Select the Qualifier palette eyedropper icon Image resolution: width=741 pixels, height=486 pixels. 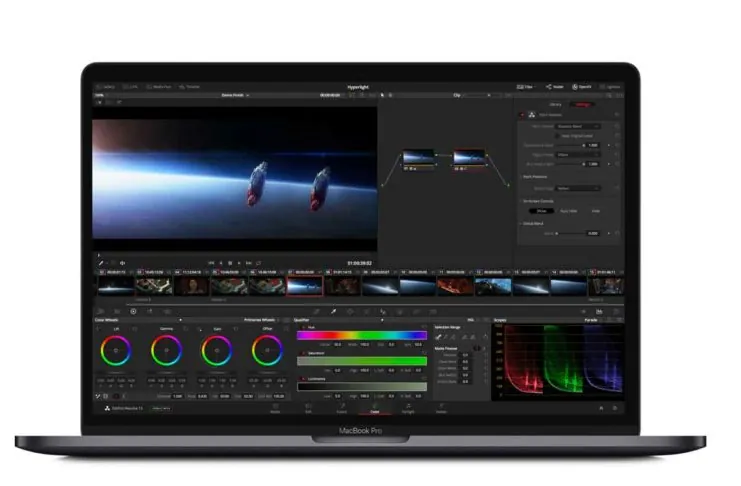(x=333, y=312)
